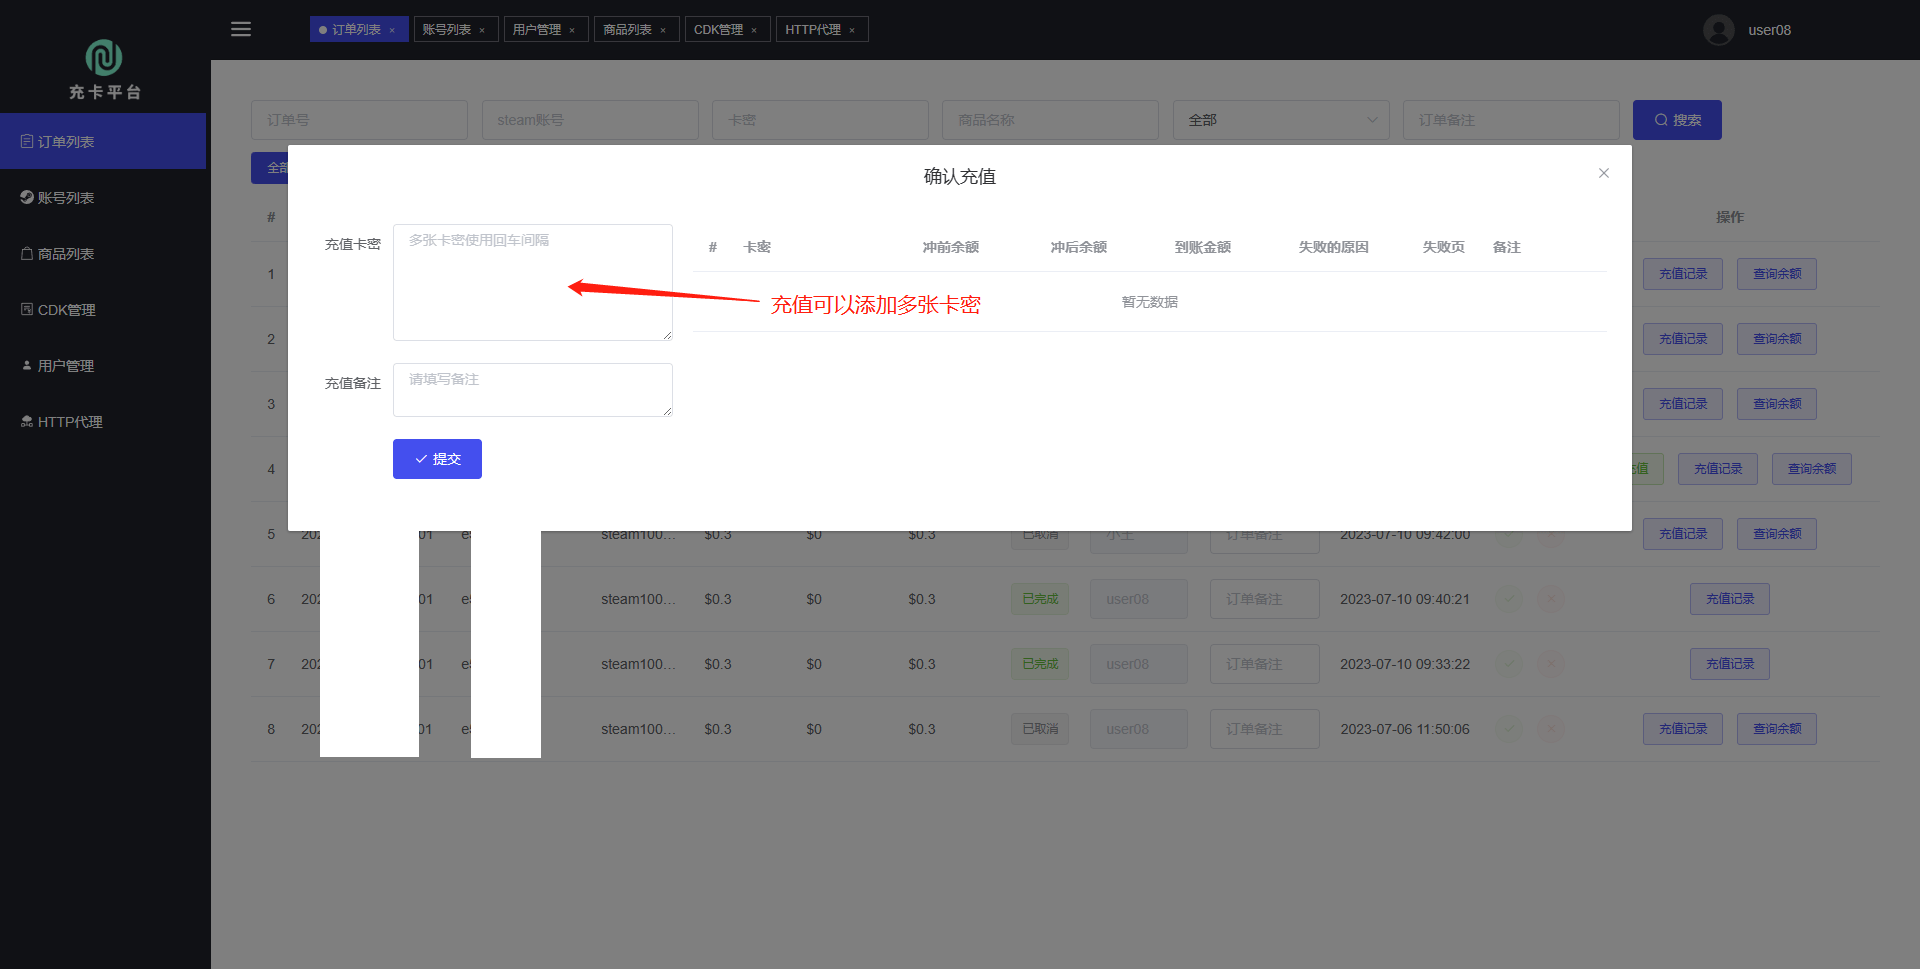
Task: Close the 确认充值 dialog with X
Action: 1604,173
